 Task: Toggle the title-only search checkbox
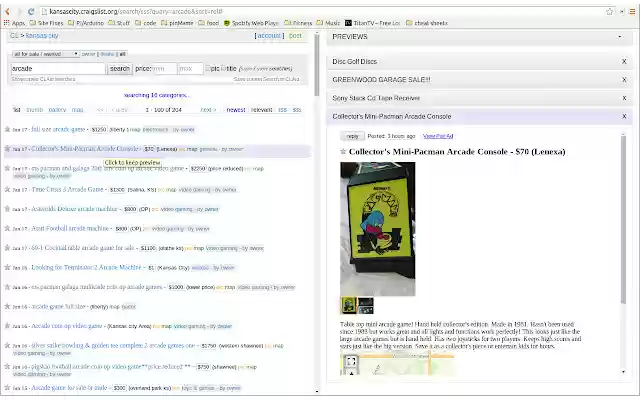[223, 68]
